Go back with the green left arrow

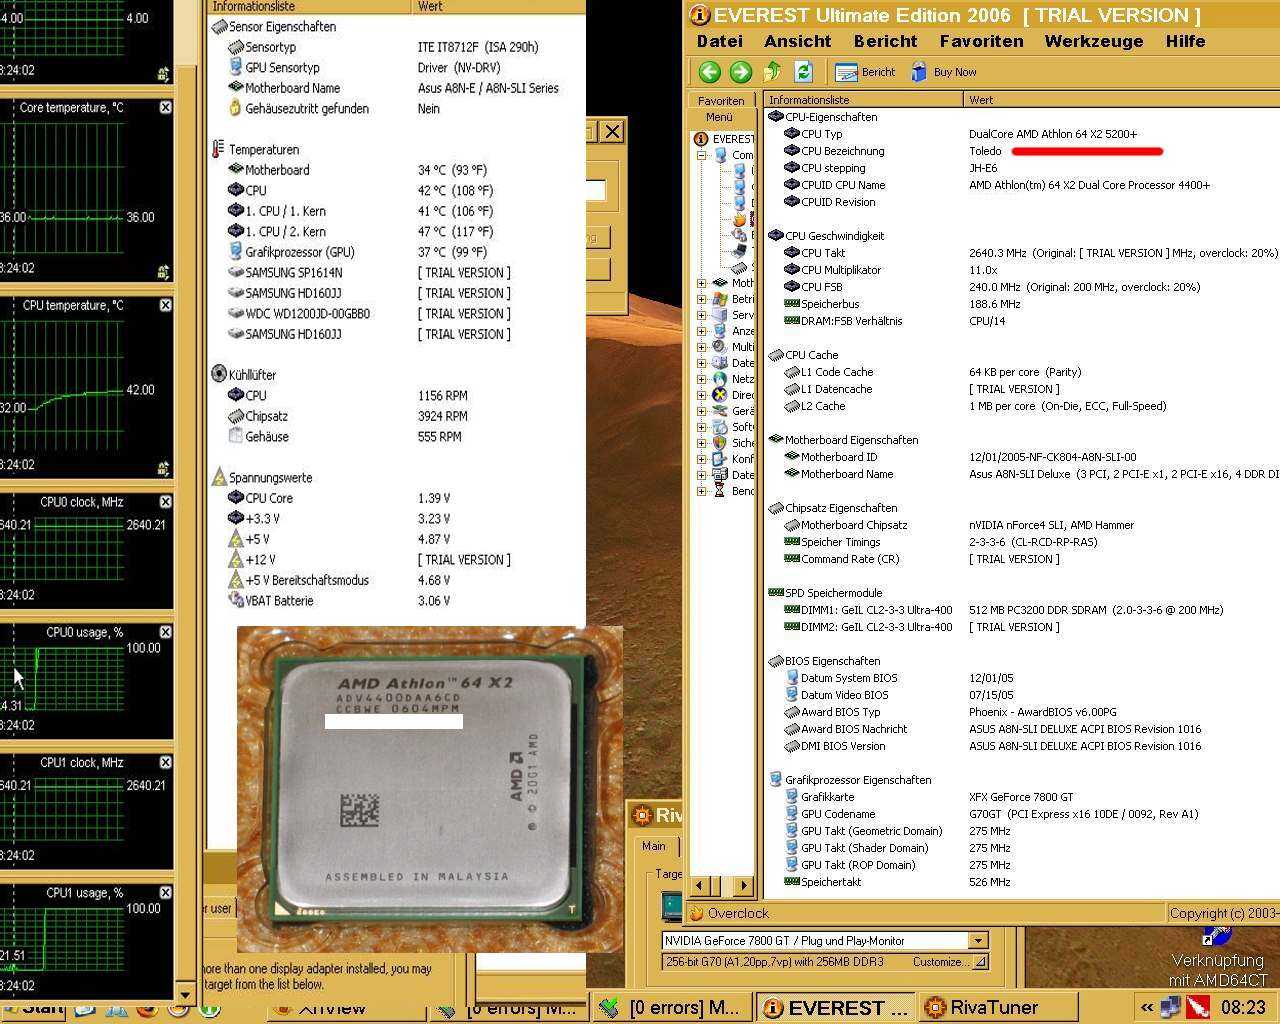[x=710, y=72]
